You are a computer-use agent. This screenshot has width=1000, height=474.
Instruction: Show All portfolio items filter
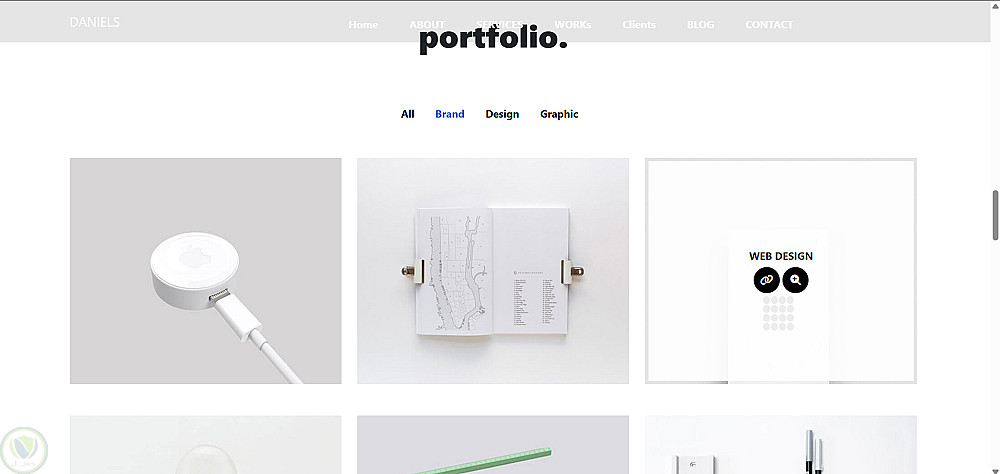click(408, 114)
